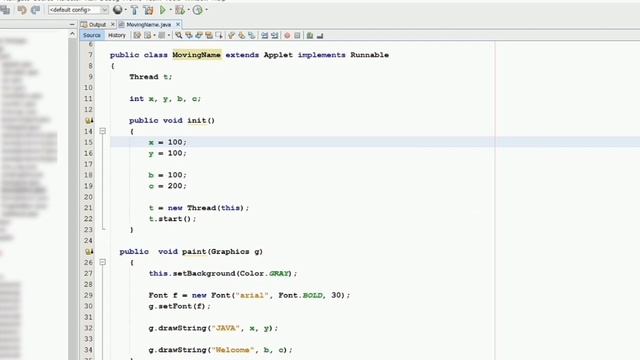
Task: Open the Profile Project dropdown arrow
Action: pyautogui.click(x=206, y=10)
